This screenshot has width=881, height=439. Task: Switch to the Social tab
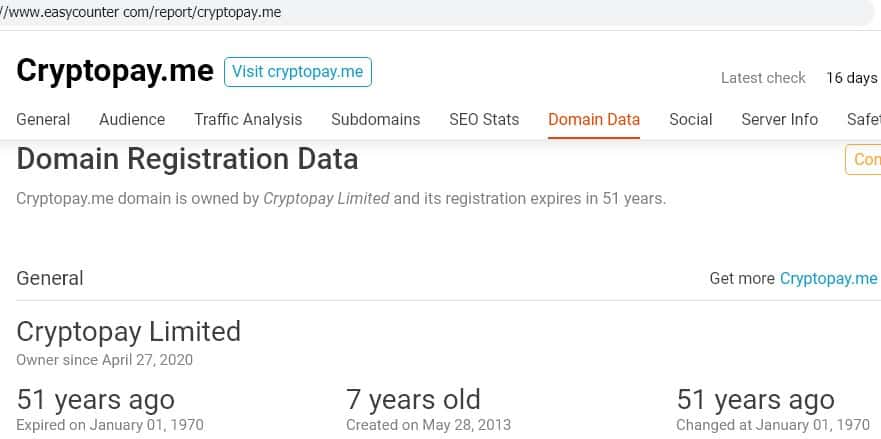click(691, 119)
